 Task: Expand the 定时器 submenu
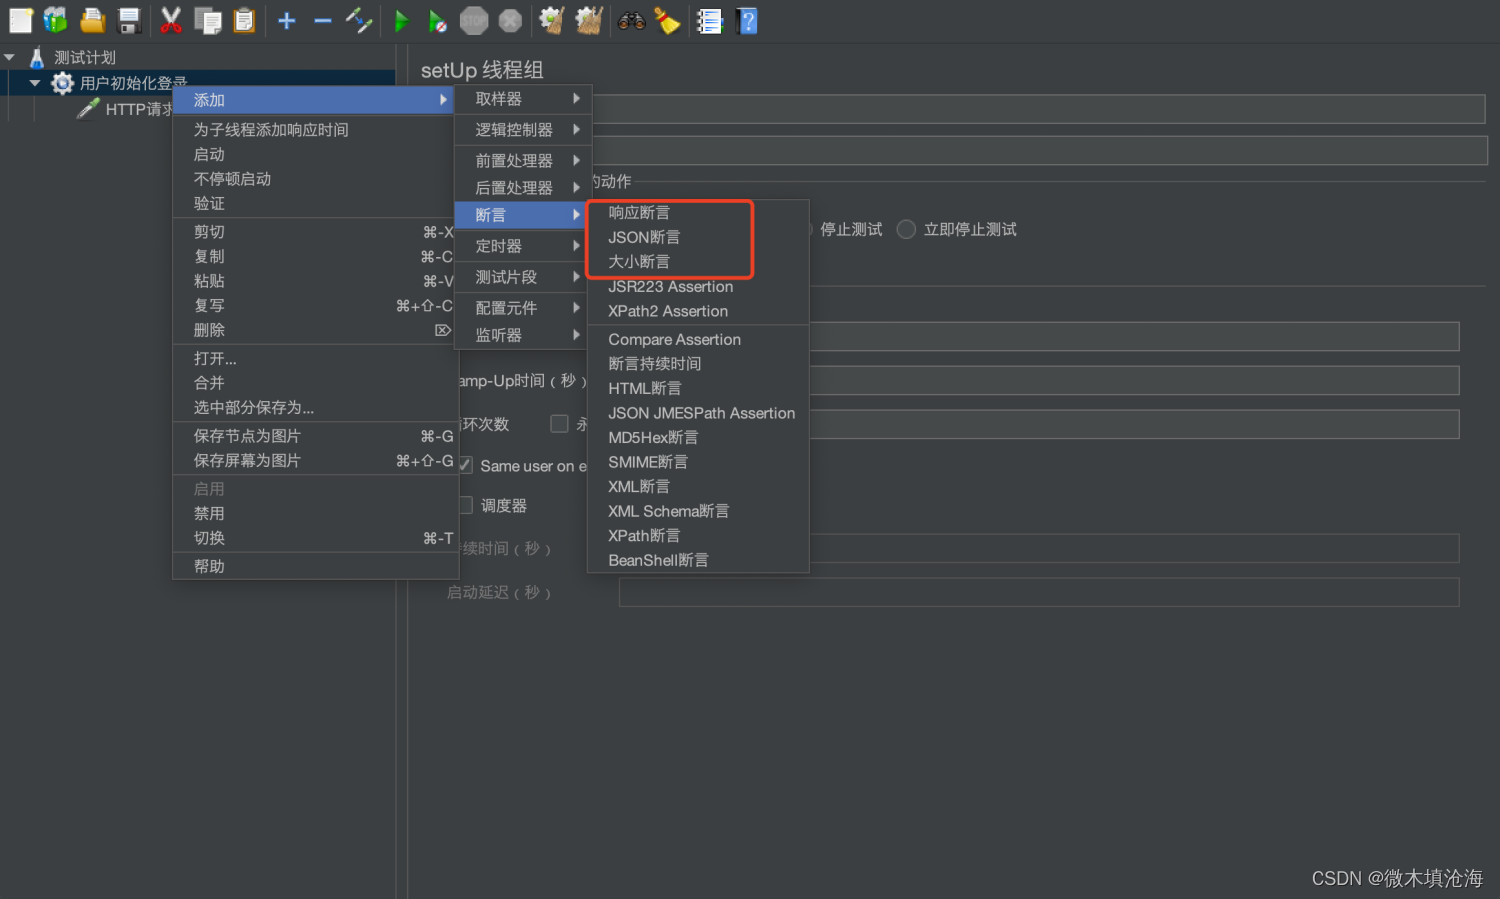tap(523, 246)
